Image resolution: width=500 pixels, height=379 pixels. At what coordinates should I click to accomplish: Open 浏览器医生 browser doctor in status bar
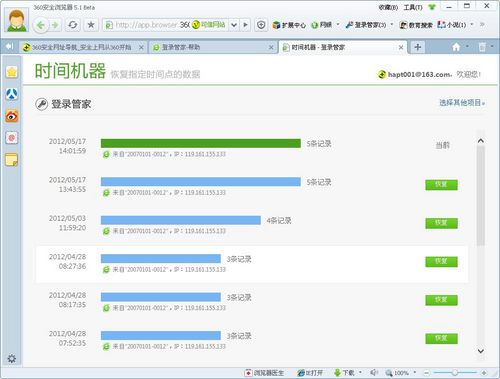(x=264, y=373)
